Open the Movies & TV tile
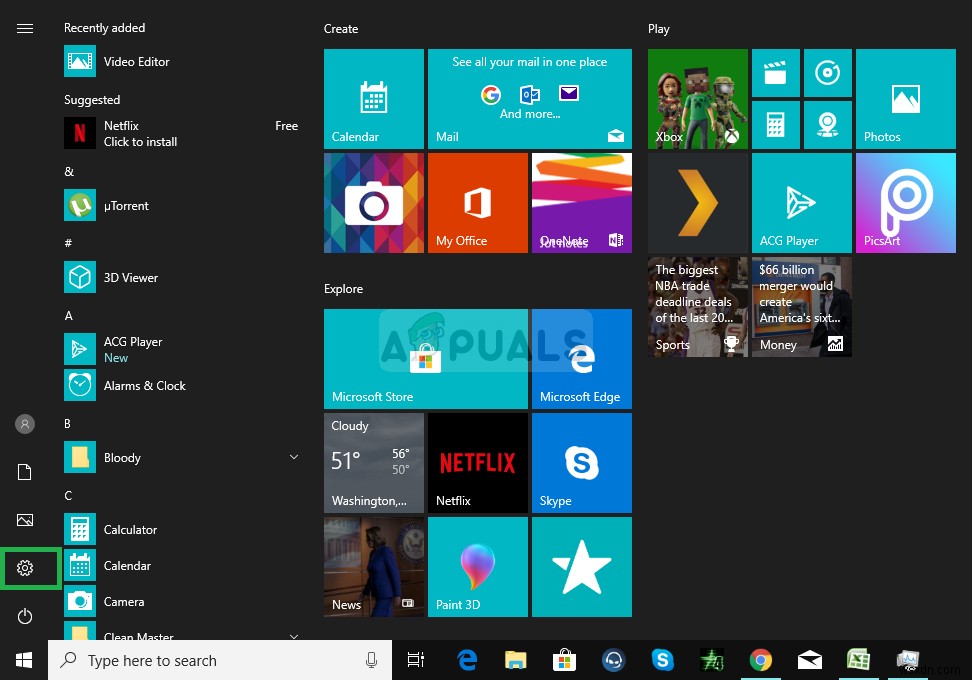 [x=776, y=72]
